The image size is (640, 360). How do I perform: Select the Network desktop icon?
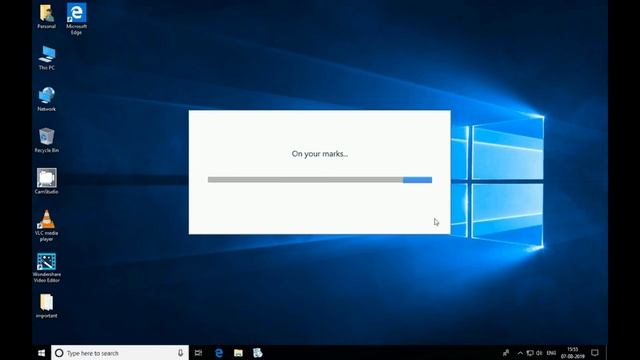[x=47, y=99]
